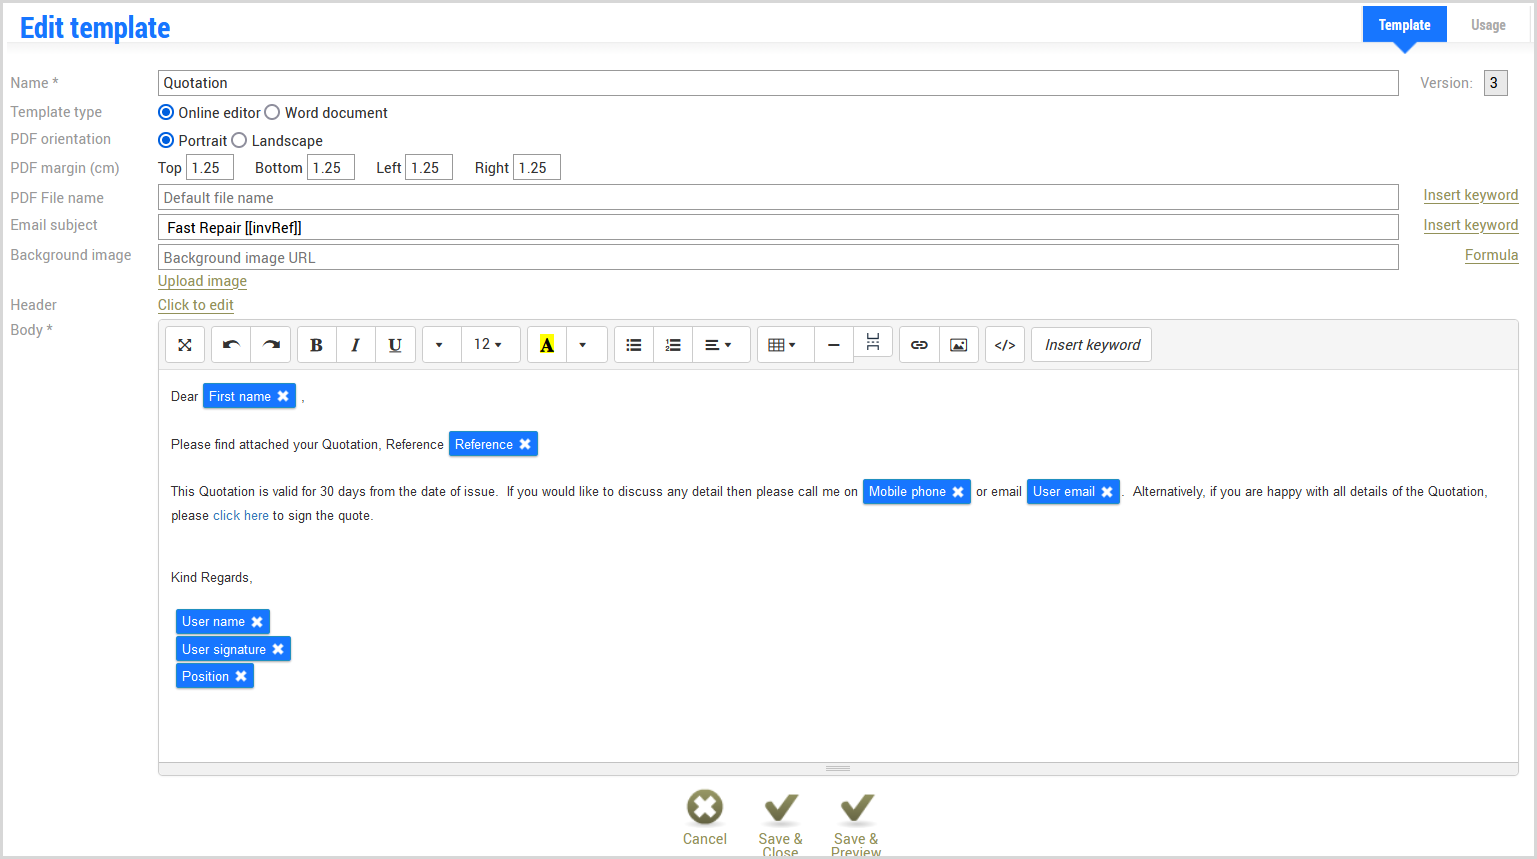Insert an unordered bullet list

(x=634, y=345)
